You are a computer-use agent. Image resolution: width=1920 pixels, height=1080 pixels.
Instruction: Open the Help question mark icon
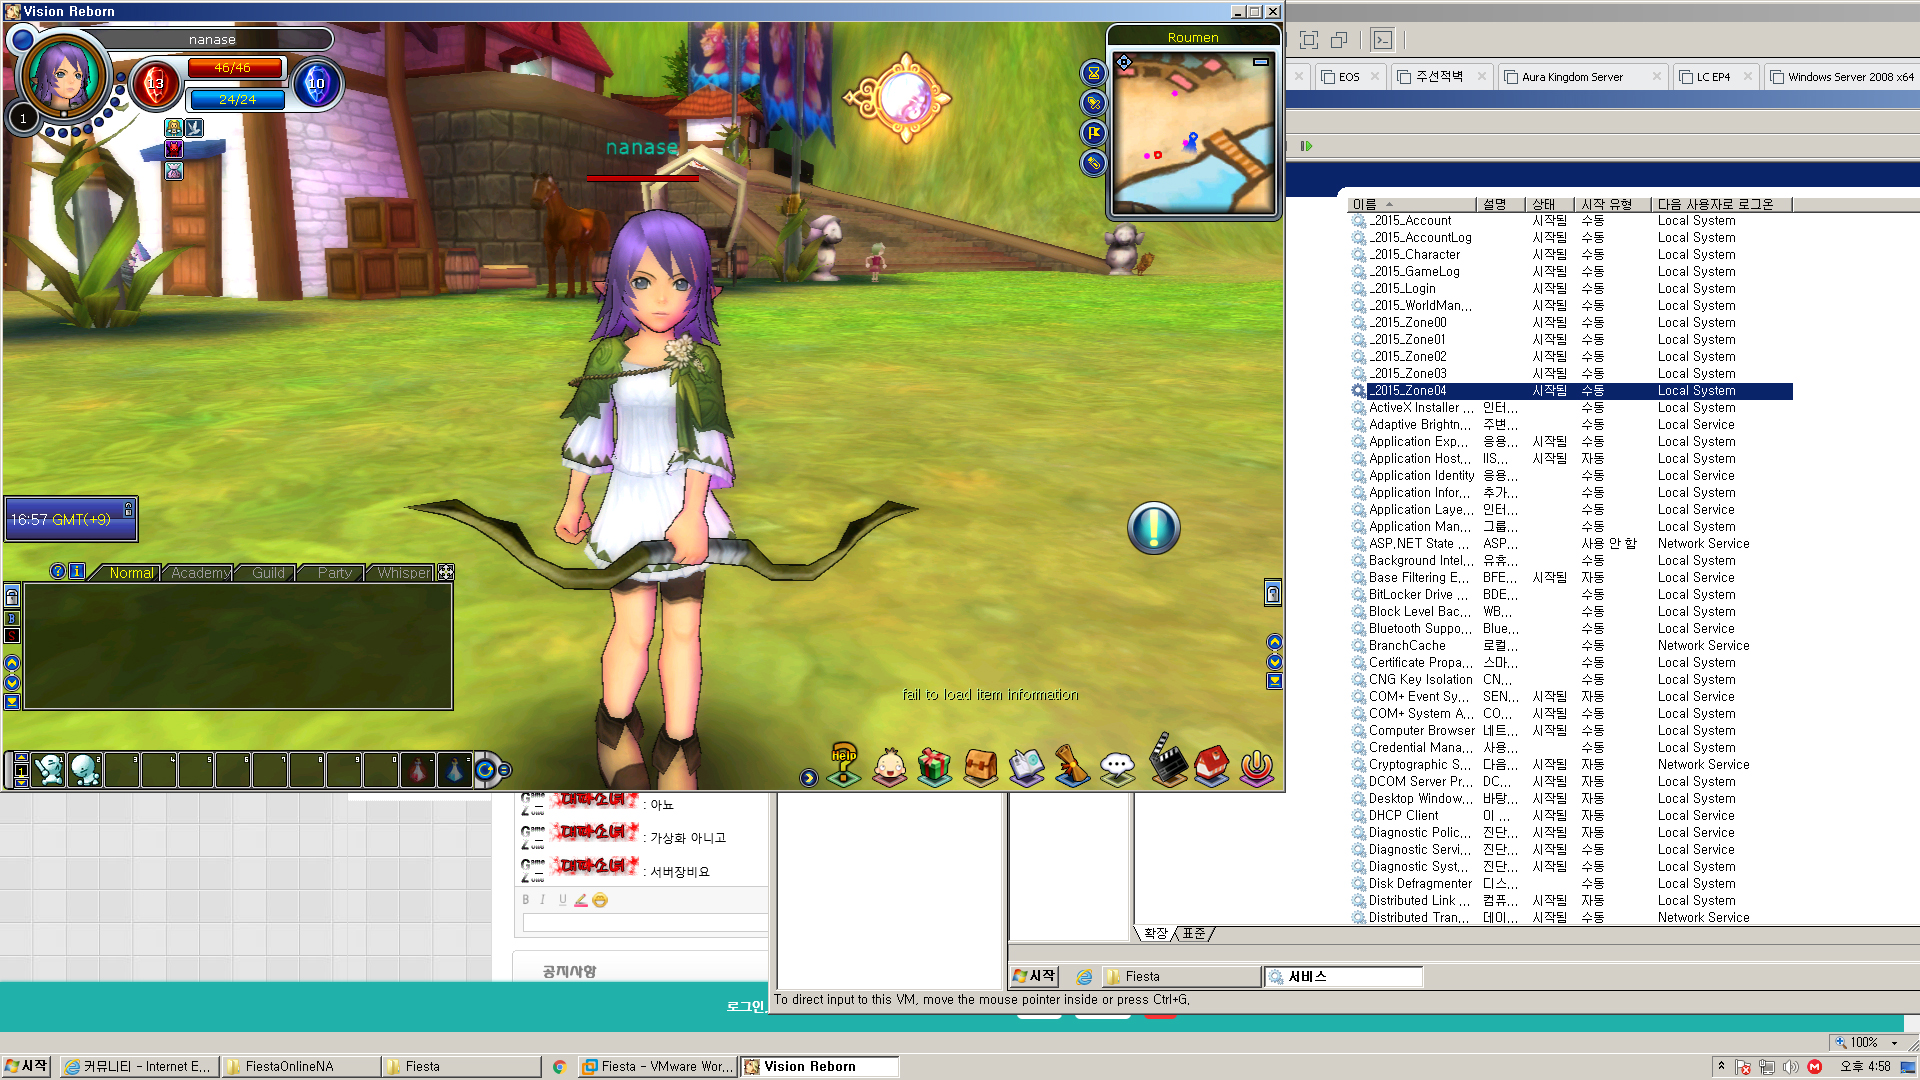pyautogui.click(x=843, y=765)
